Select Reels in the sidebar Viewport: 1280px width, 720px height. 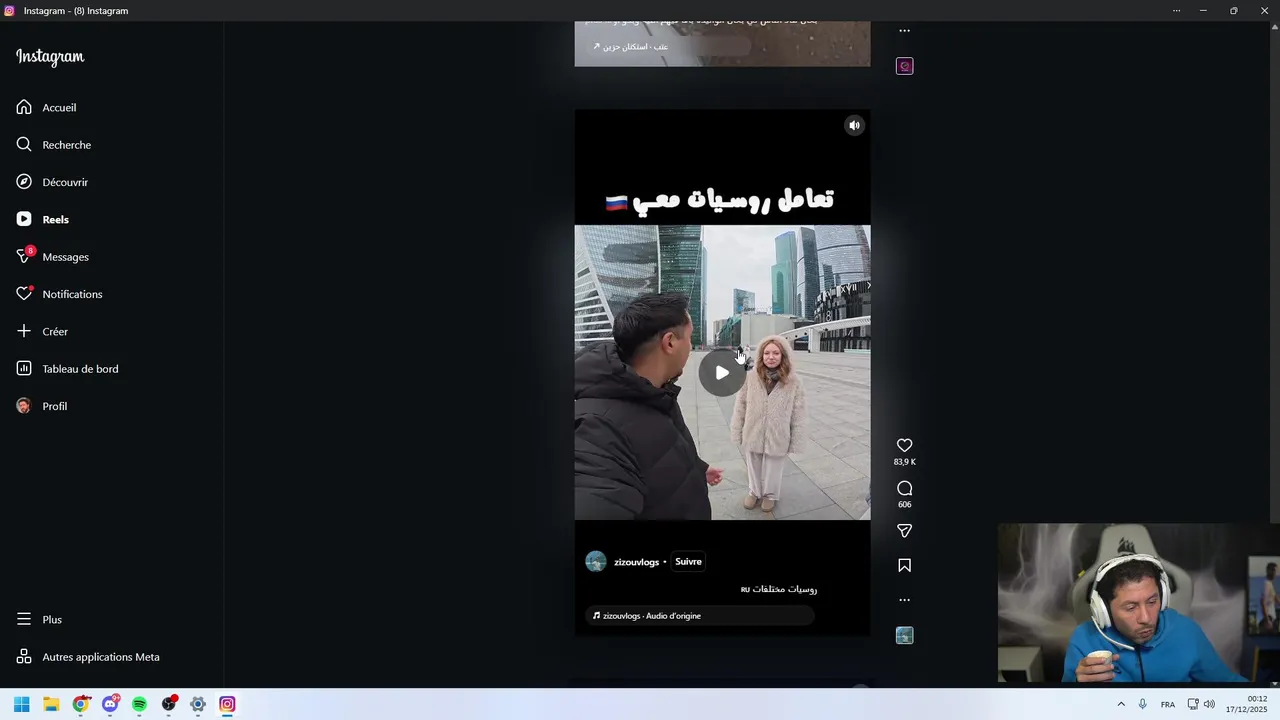pos(42,219)
